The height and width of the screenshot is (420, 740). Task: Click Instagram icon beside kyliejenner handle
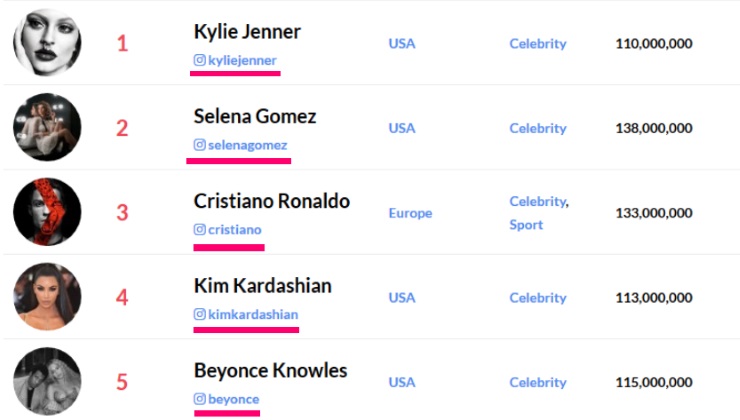point(200,60)
